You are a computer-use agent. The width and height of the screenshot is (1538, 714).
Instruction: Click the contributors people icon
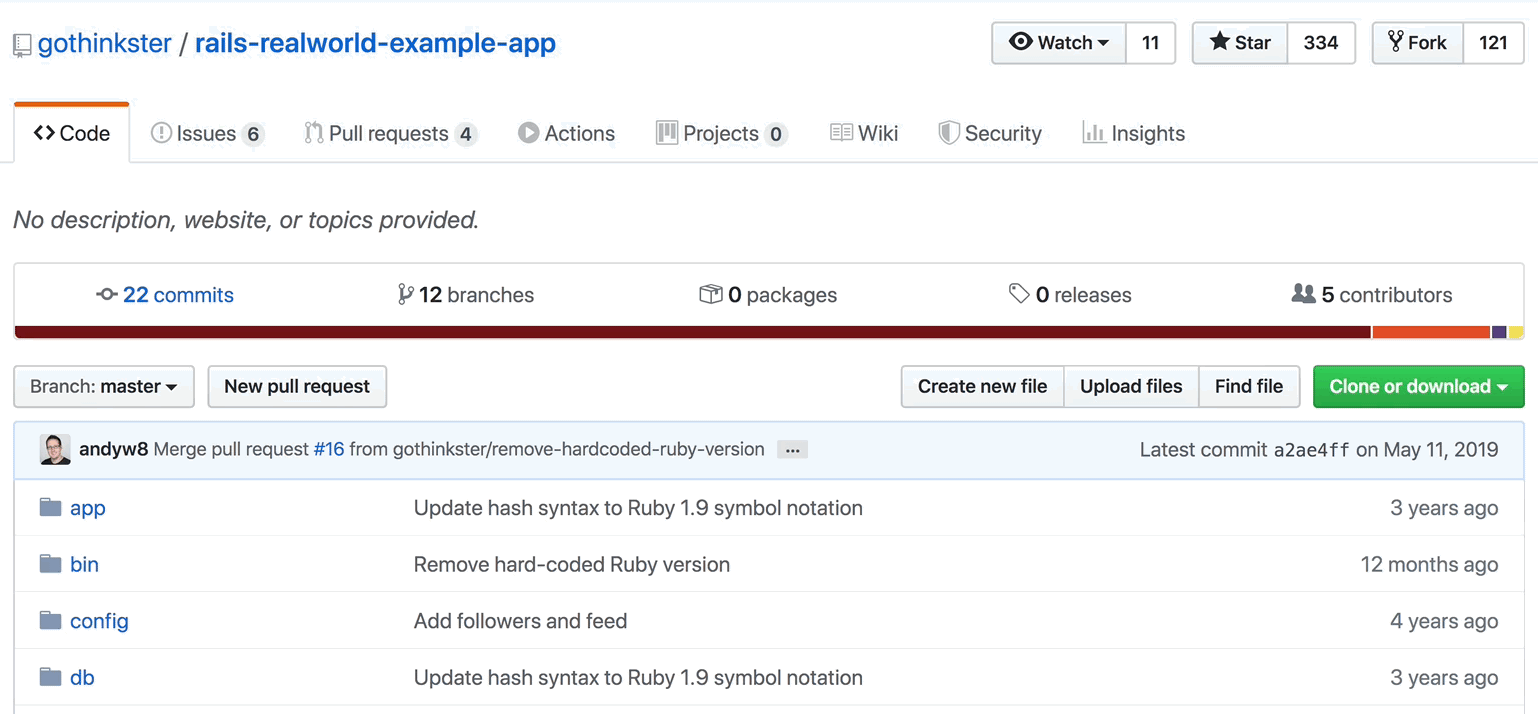[1303, 294]
